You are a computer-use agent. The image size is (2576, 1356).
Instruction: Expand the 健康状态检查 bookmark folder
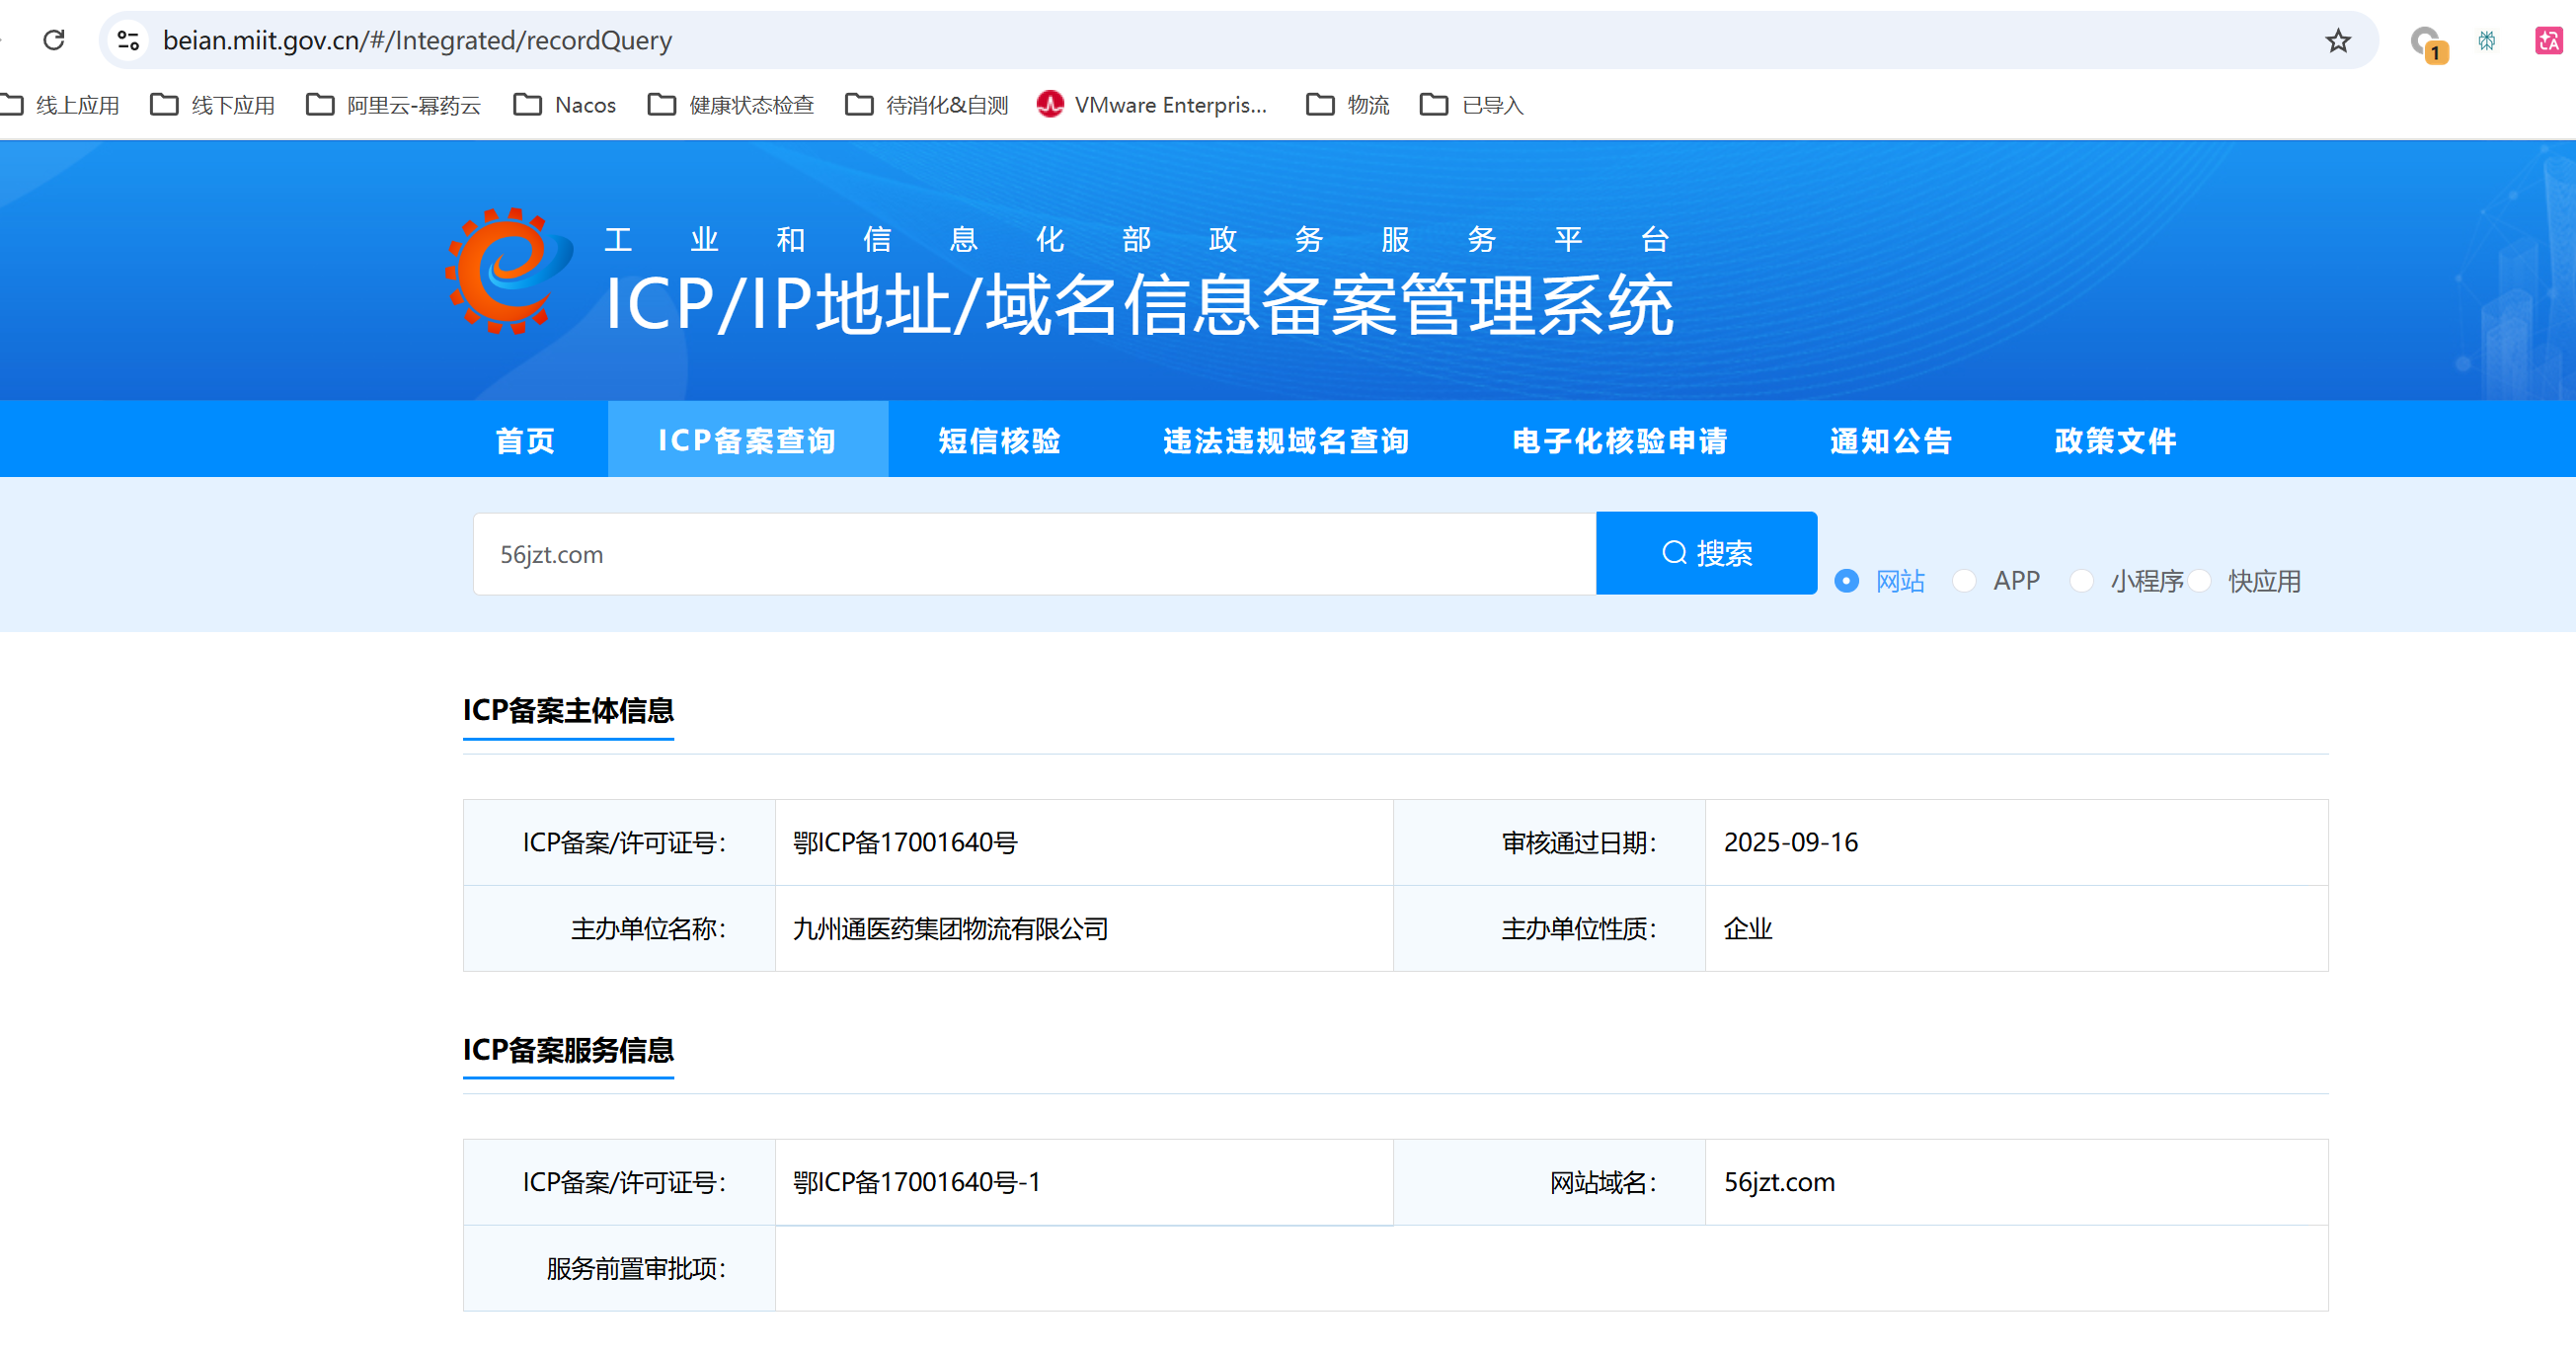[731, 105]
